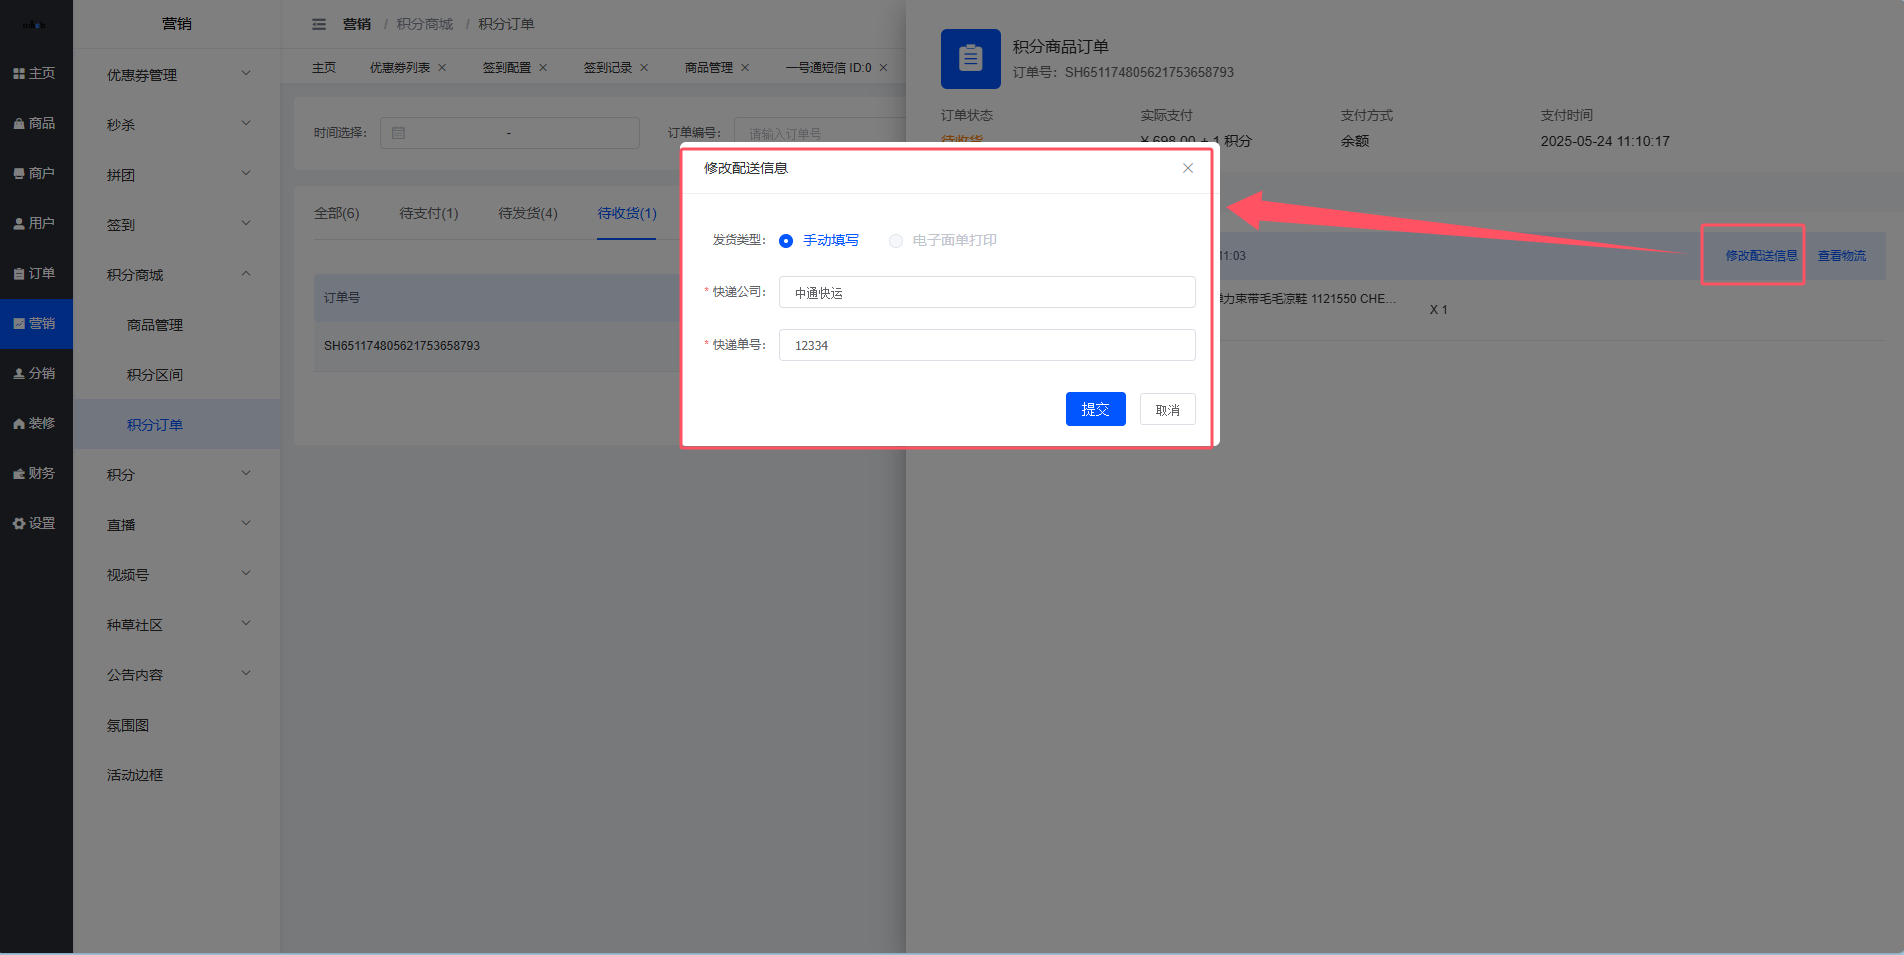
Task: Expand the 优惠券管理 submenu
Action: (177, 75)
